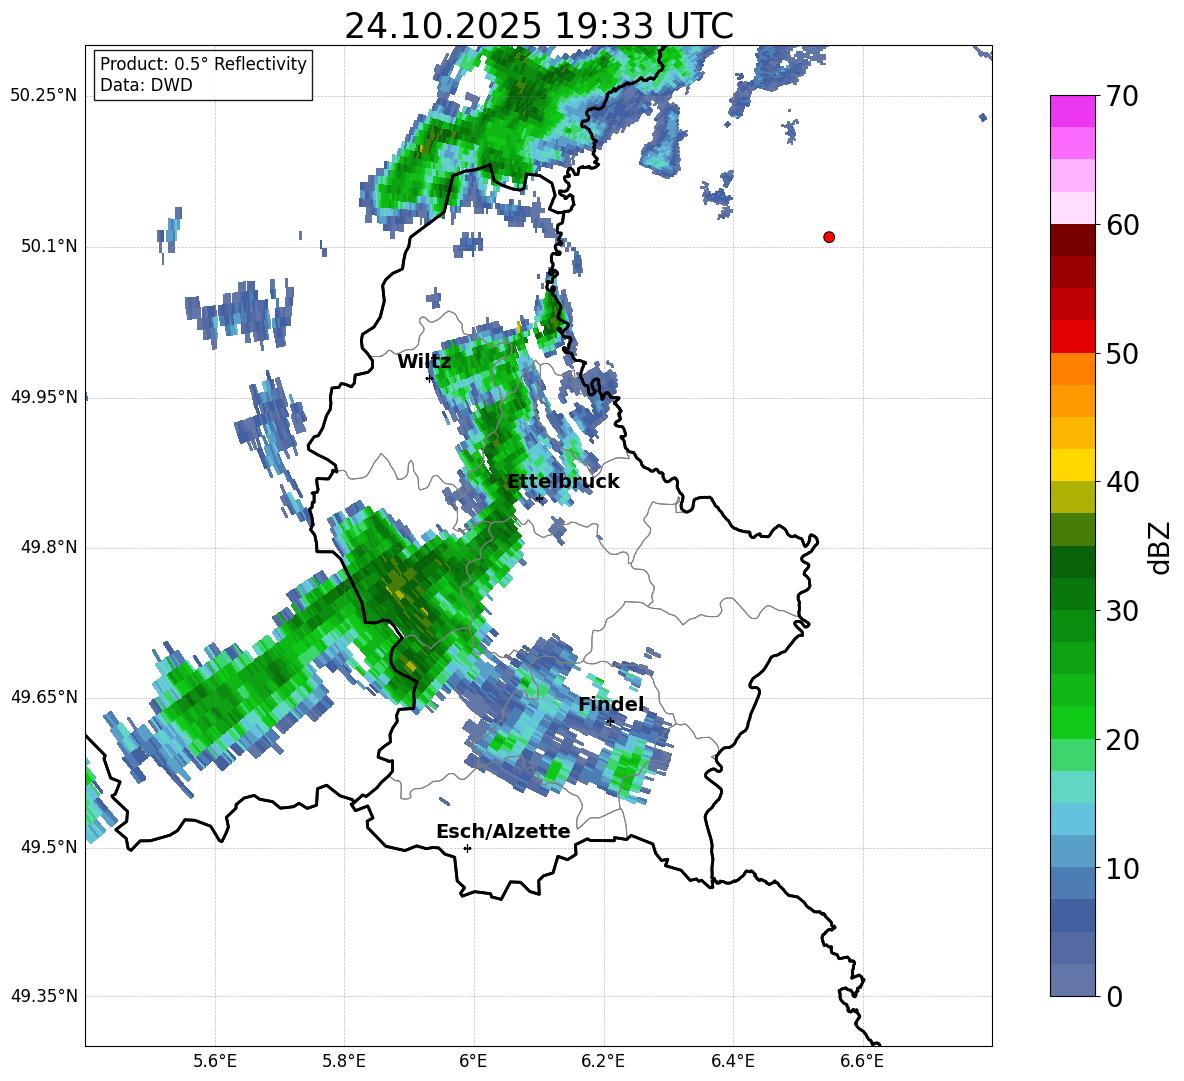Image resolution: width=1184 pixels, height=1081 pixels.
Task: Pick the magenta swatch just below 70 dBZ
Action: (x=1072, y=112)
